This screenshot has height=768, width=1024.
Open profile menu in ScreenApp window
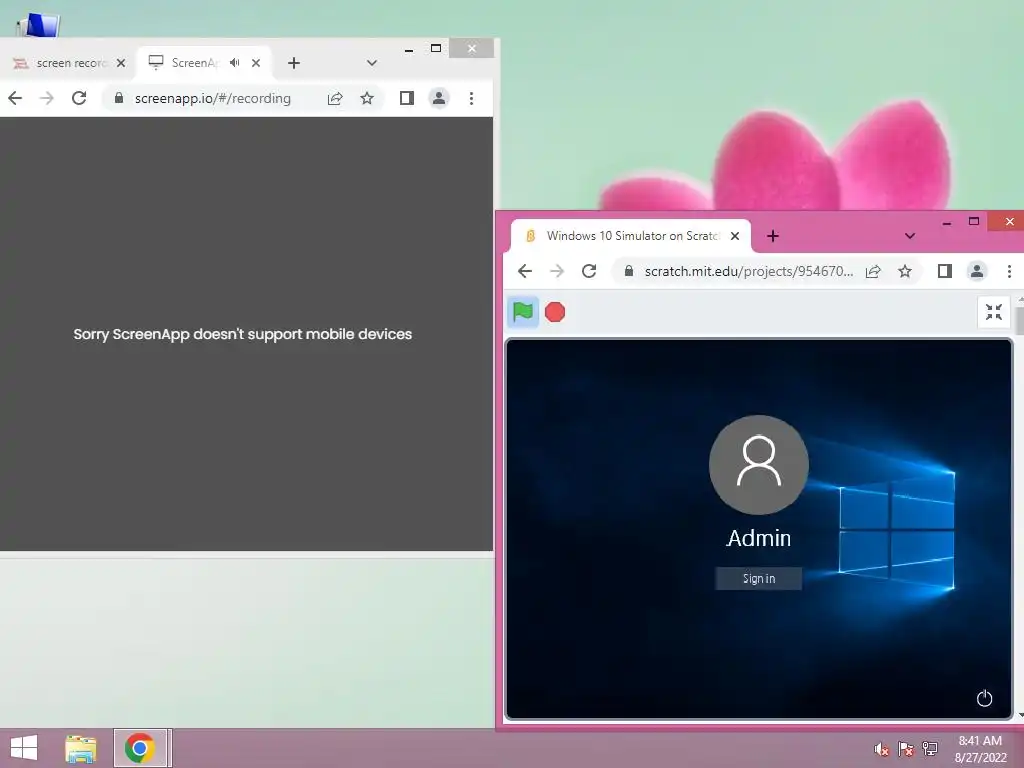pos(439,98)
